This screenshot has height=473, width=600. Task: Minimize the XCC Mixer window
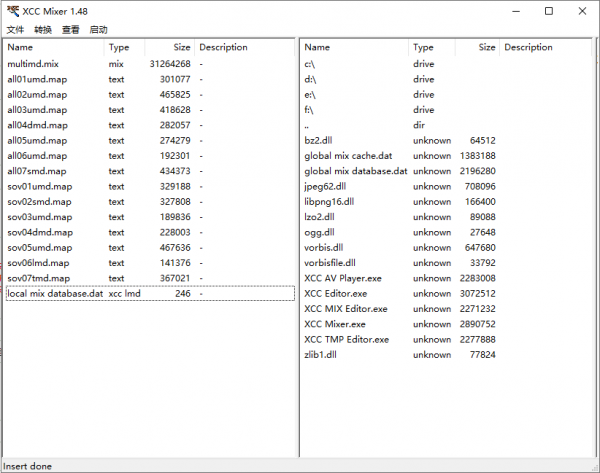tap(516, 11)
